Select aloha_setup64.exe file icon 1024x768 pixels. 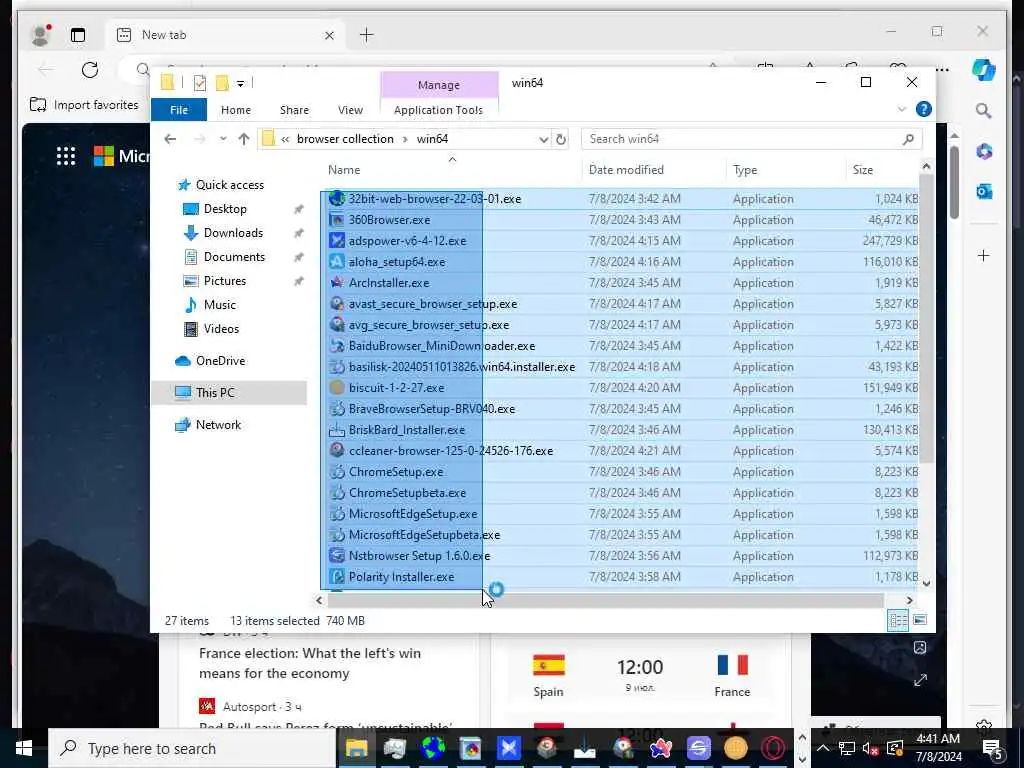(x=337, y=261)
